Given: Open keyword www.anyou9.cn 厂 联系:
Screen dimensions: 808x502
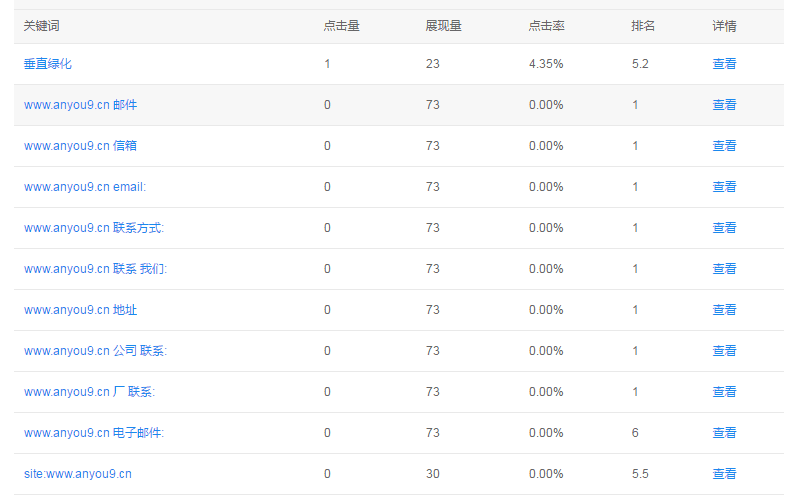Looking at the screenshot, I should pos(90,392).
